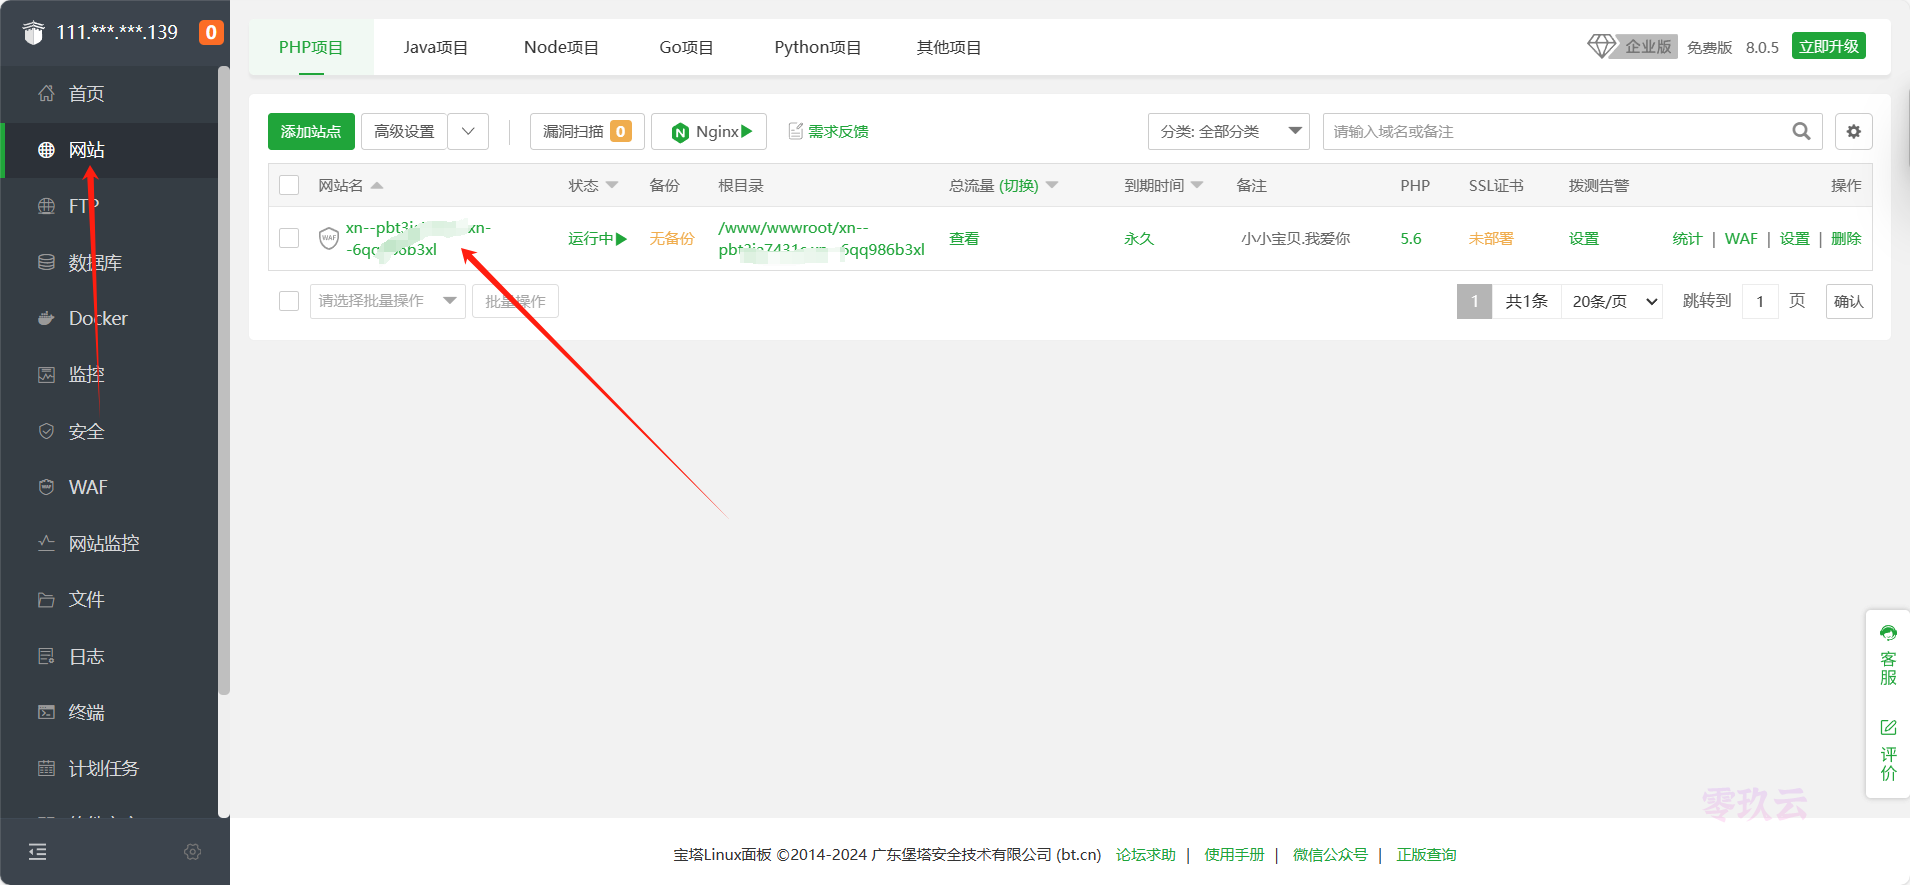Click the enterprise diamond icon
Image resolution: width=1910 pixels, height=885 pixels.
1602,46
